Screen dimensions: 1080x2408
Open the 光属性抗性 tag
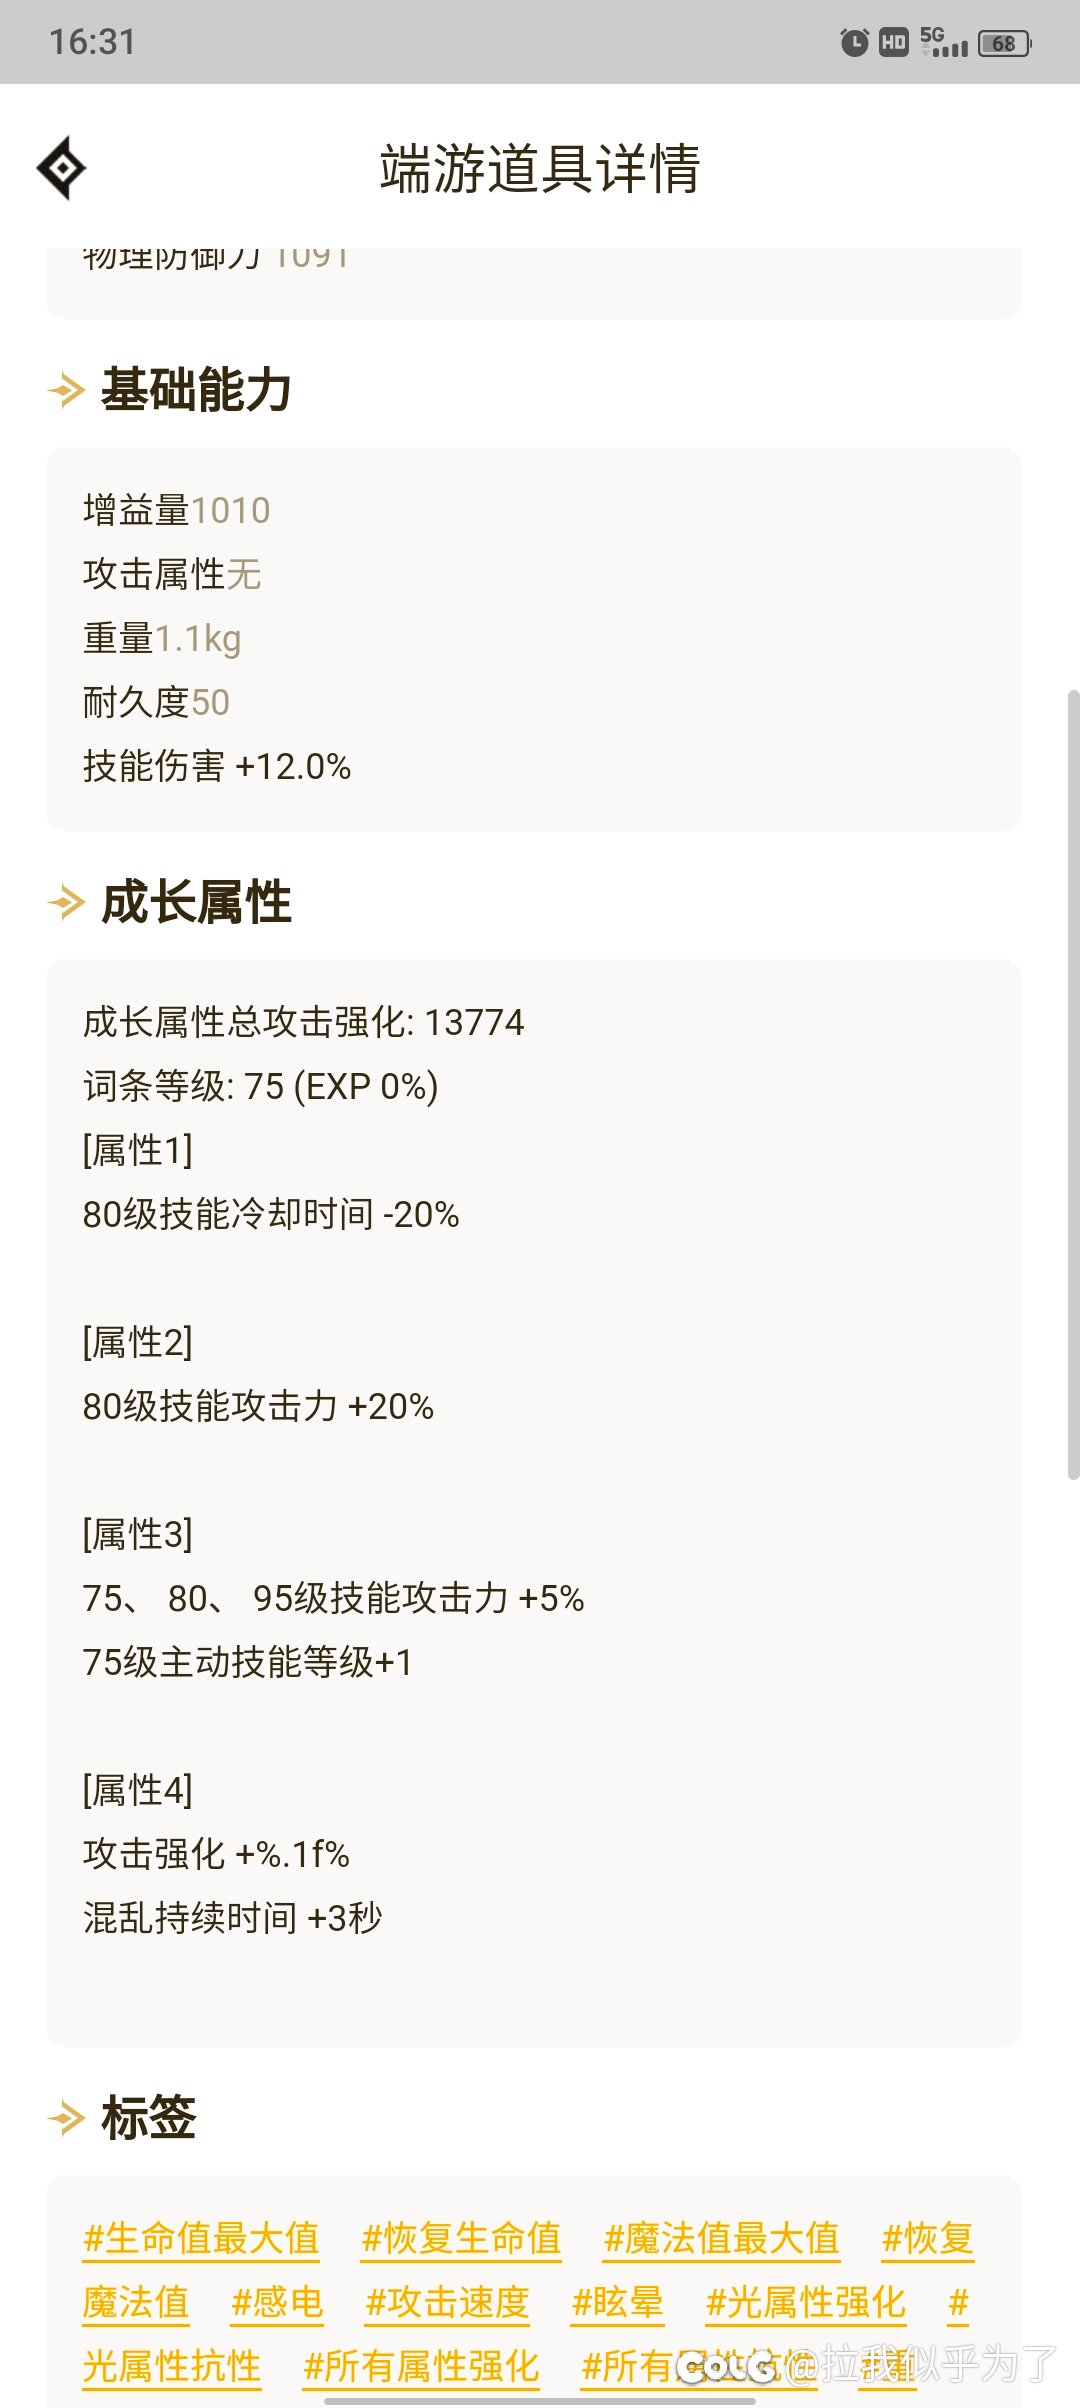172,2366
